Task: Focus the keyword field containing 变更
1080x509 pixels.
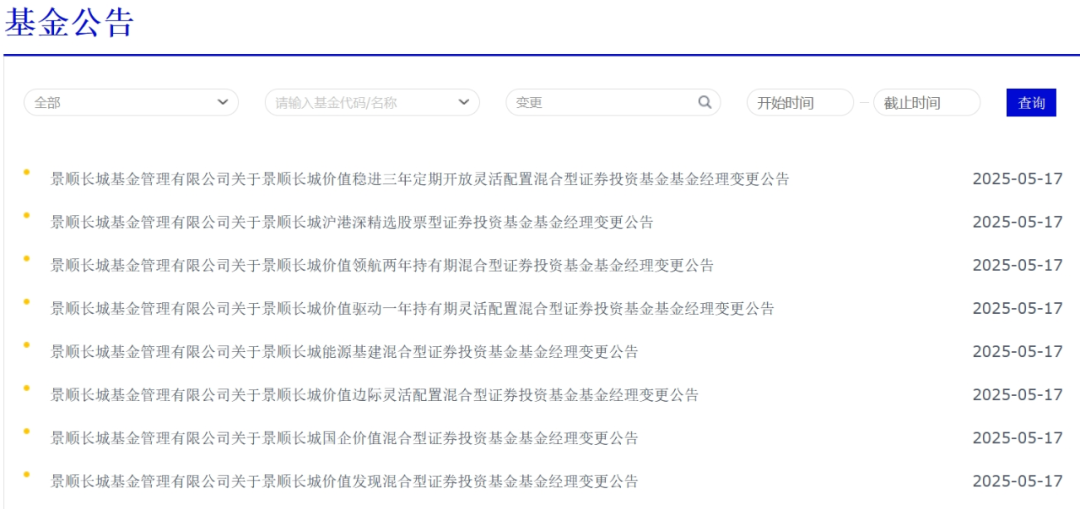Action: coord(613,103)
